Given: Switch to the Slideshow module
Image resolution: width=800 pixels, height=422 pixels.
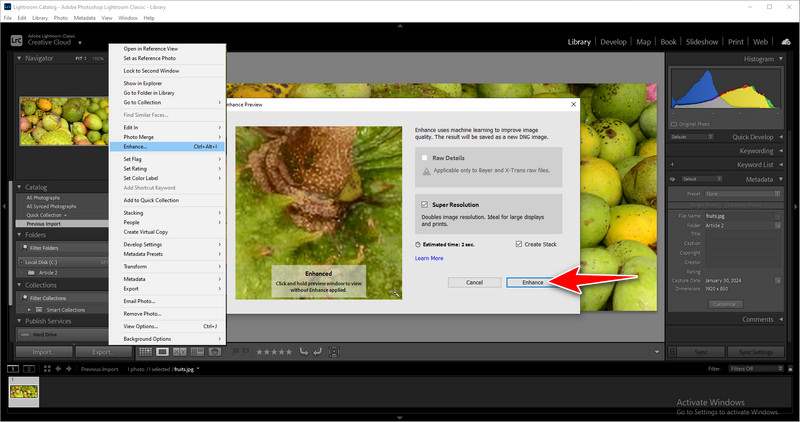Looking at the screenshot, I should pos(702,42).
